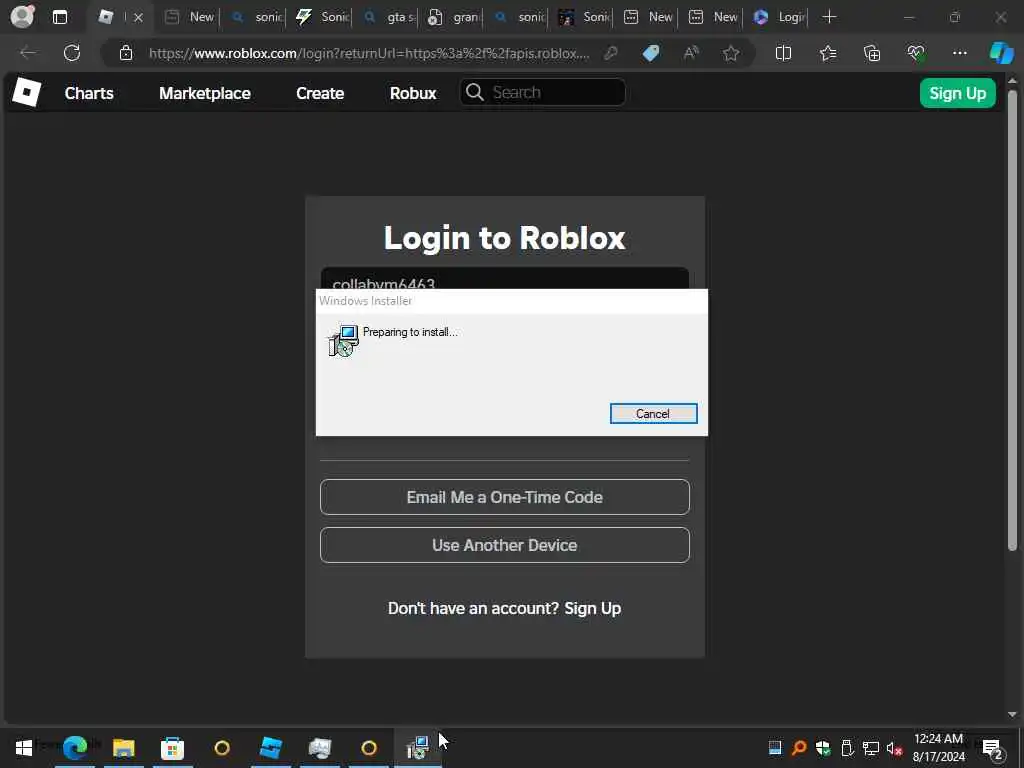The height and width of the screenshot is (768, 1024).
Task: Choose Use Another Device
Action: click(x=505, y=545)
